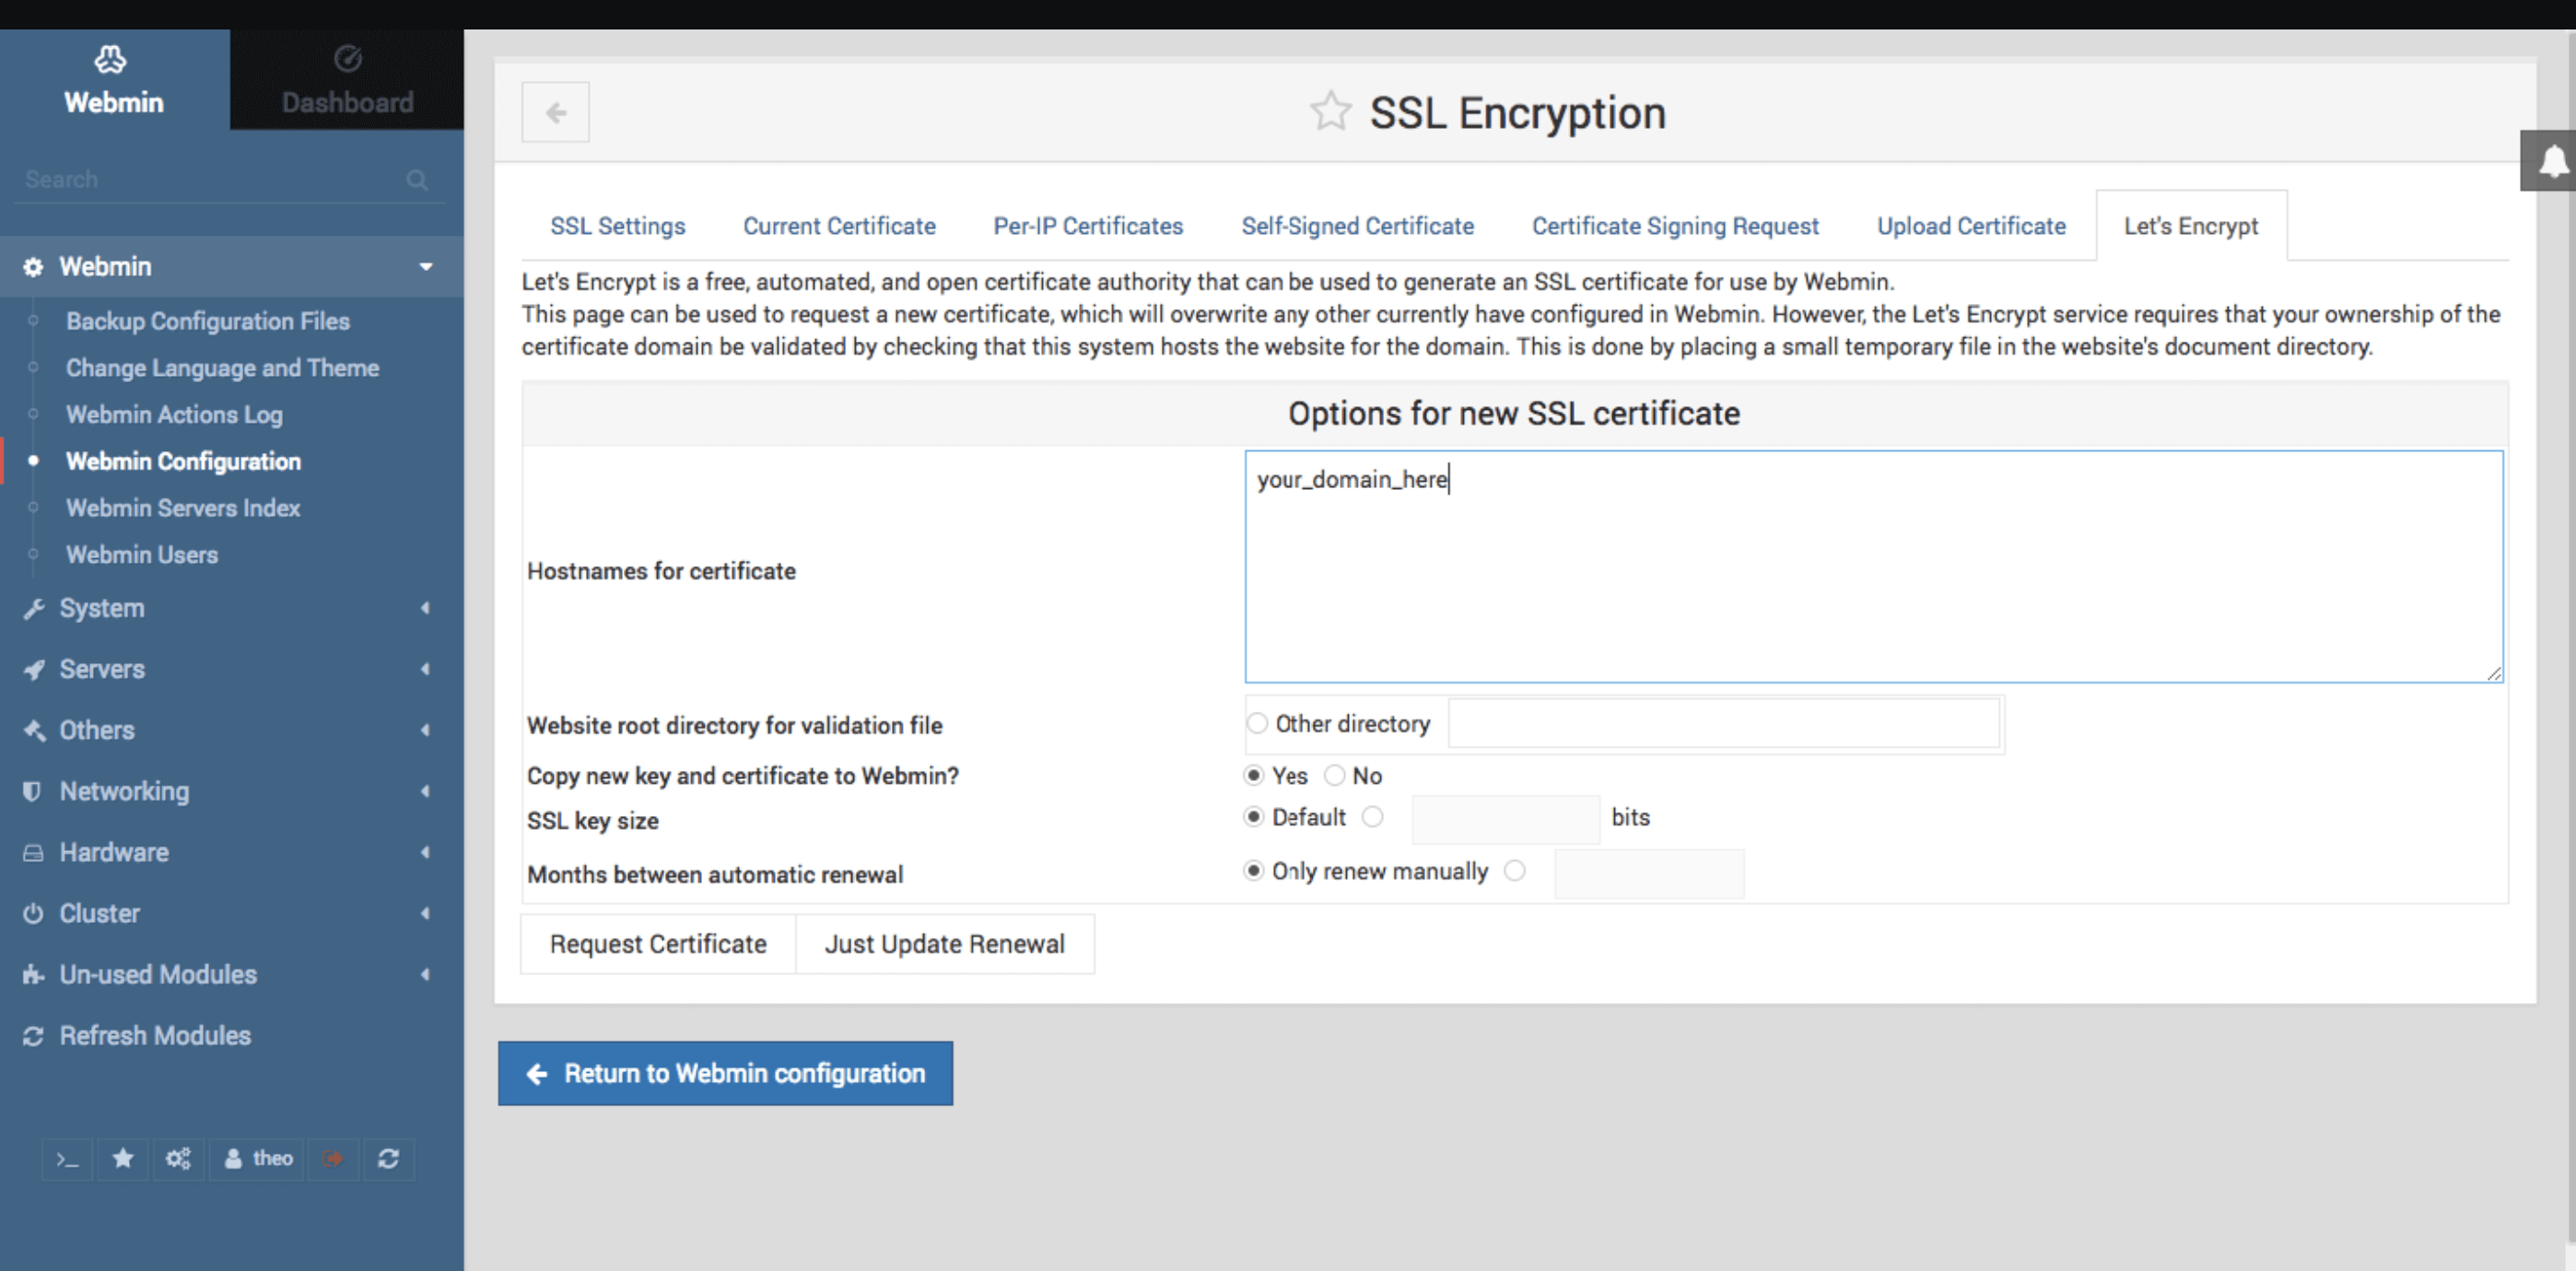This screenshot has height=1271, width=2576.
Task: Switch to the Self-Signed Certificate tab
Action: pos(1357,226)
